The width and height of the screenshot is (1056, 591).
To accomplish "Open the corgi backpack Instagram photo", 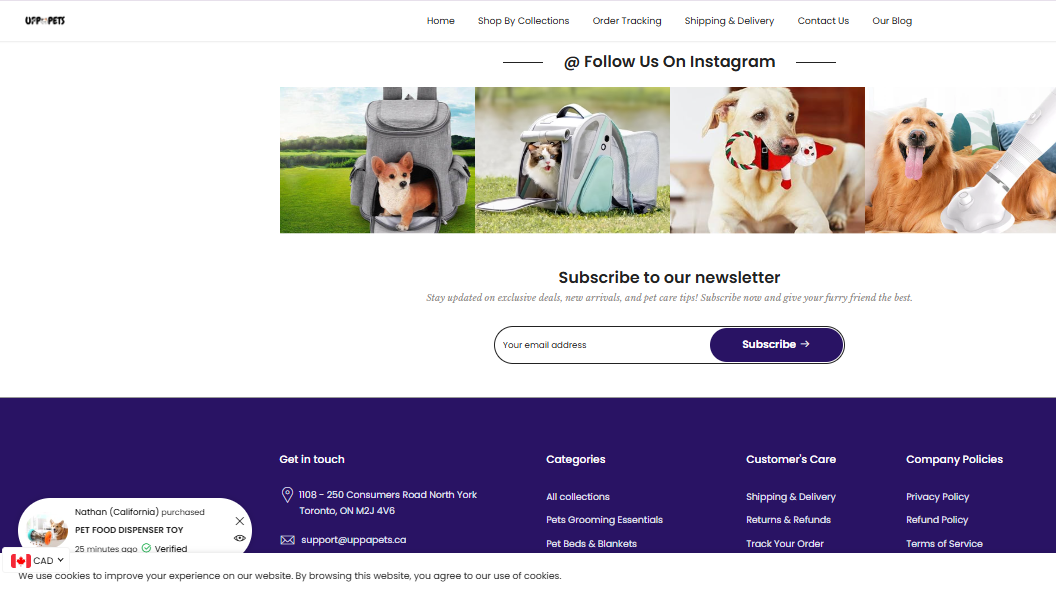I will point(377,160).
